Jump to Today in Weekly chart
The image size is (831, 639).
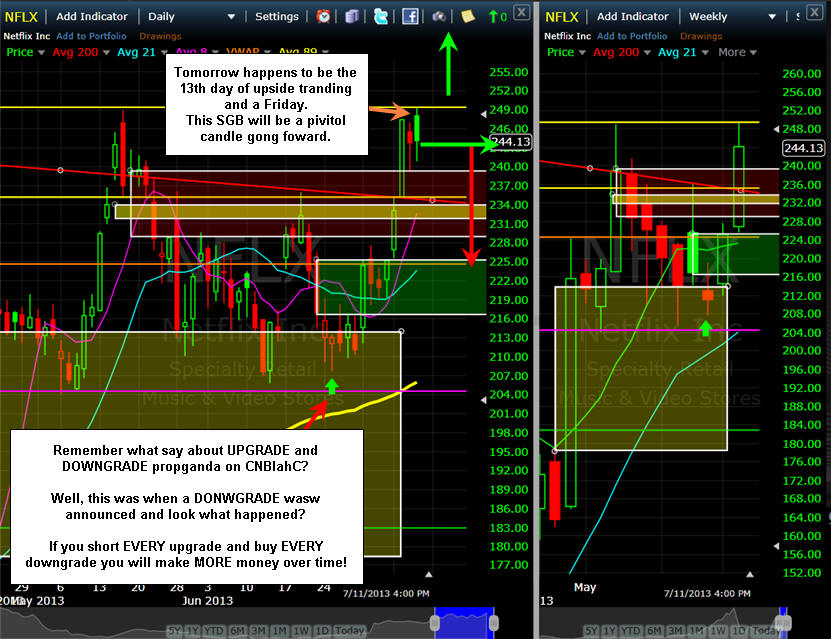tap(766, 631)
